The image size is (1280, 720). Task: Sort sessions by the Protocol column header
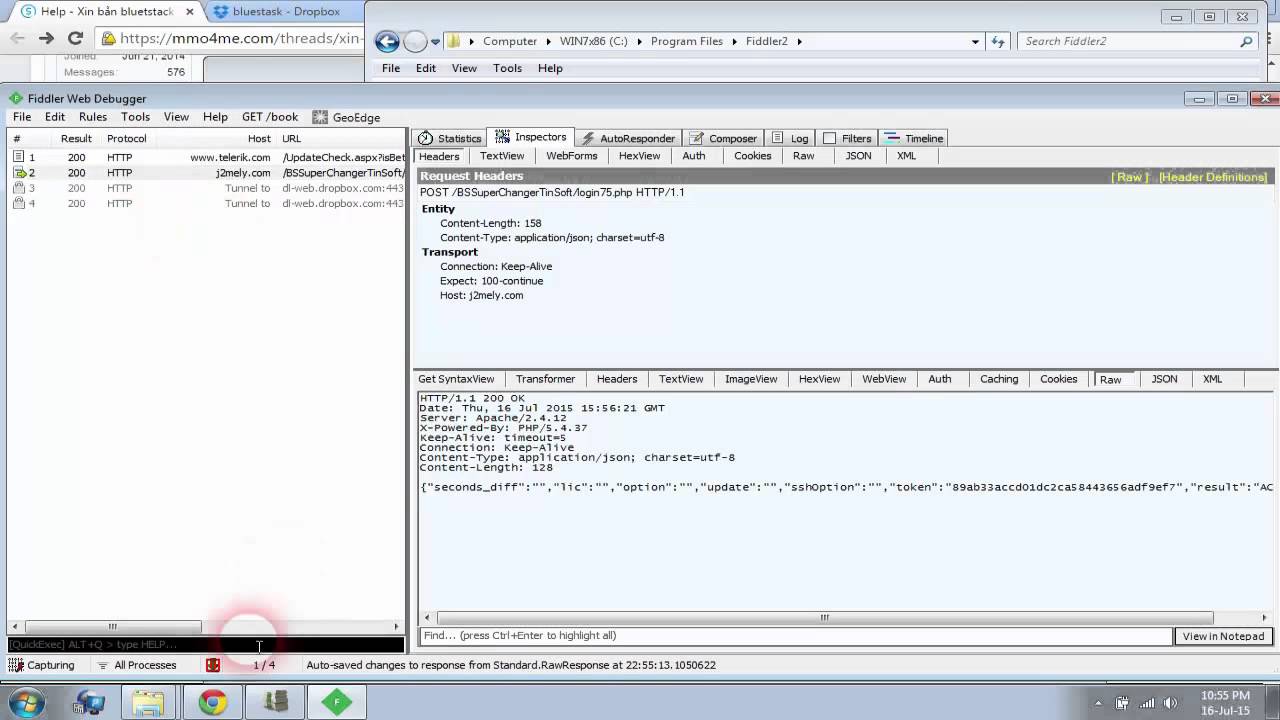(127, 139)
